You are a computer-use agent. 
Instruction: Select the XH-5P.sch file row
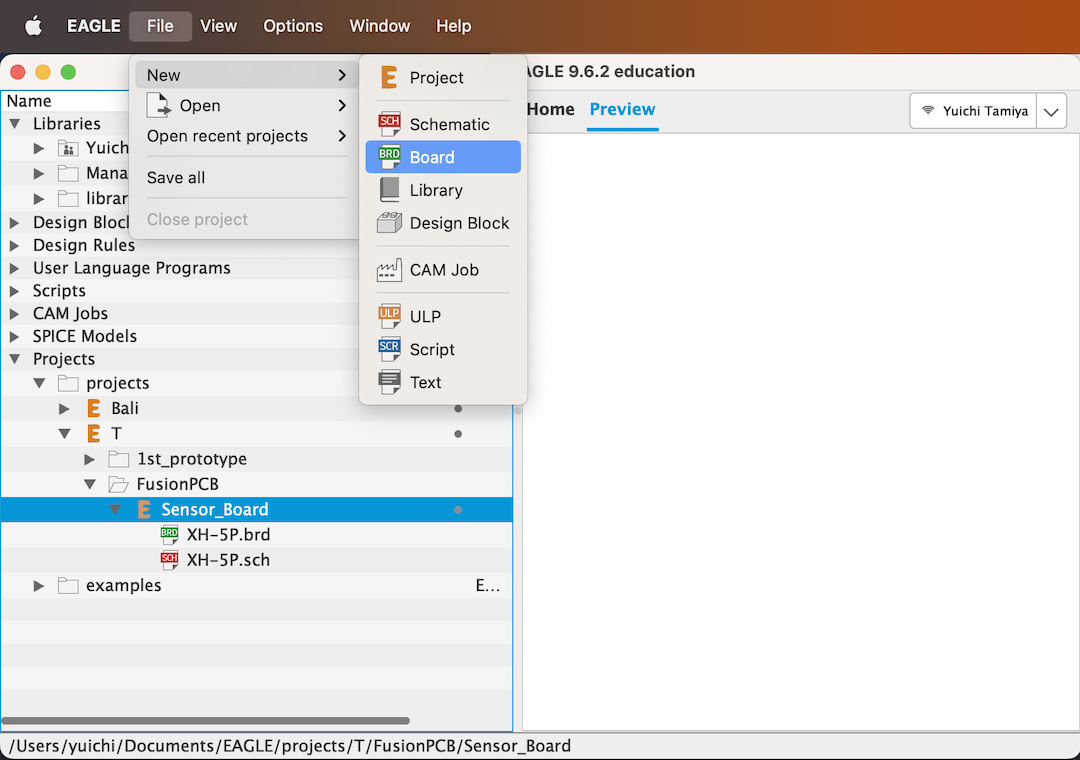(x=257, y=560)
